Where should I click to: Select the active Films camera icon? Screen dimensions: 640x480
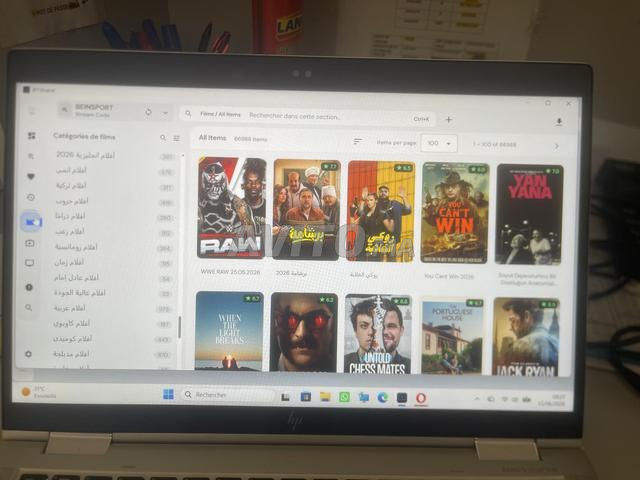pos(31,222)
